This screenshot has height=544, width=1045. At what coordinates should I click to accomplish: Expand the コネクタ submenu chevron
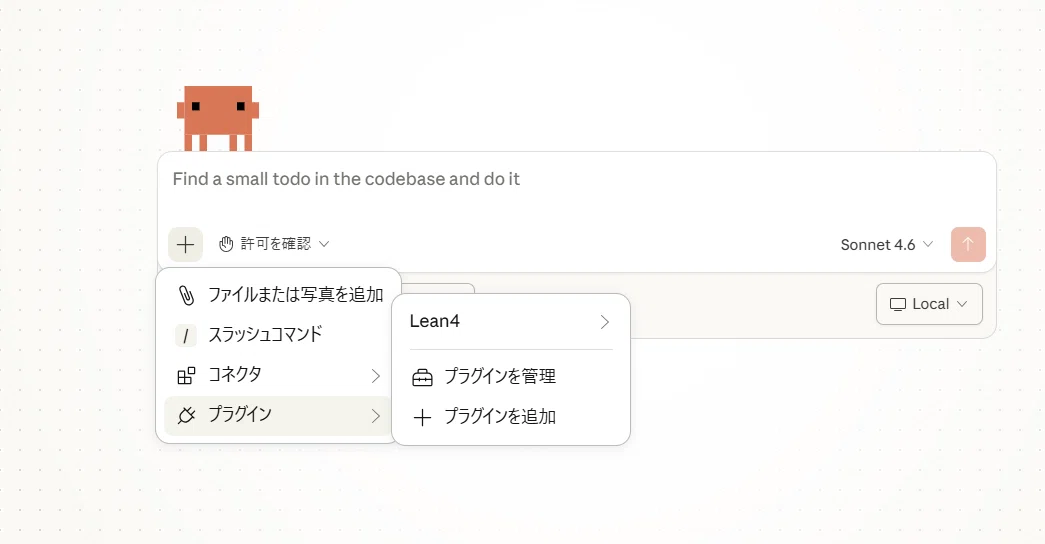[376, 376]
